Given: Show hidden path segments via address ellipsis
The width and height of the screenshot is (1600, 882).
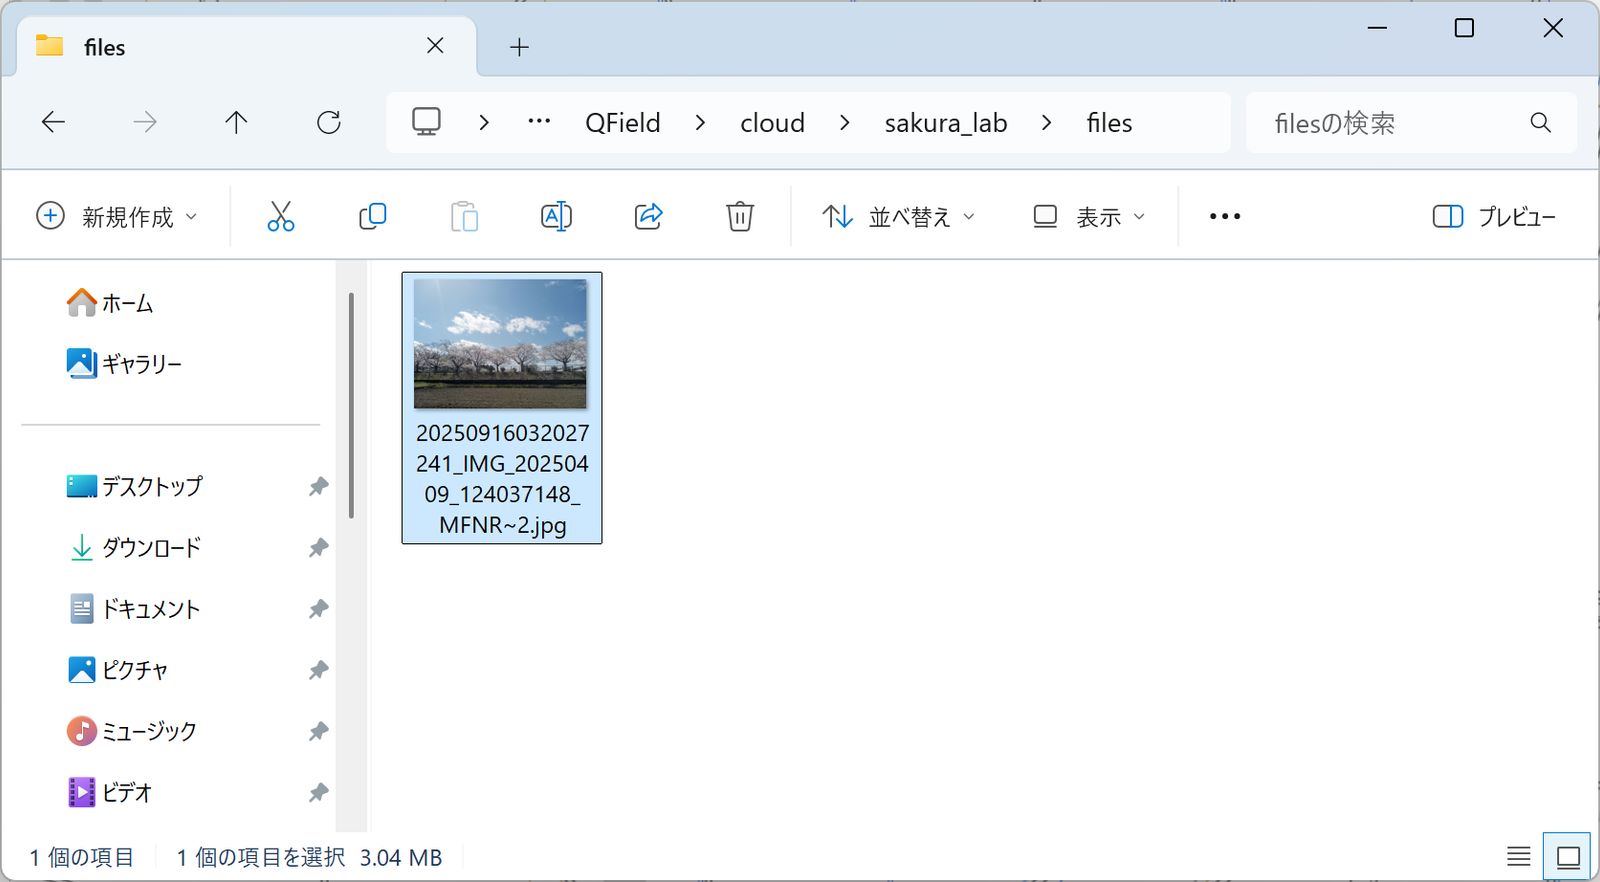Looking at the screenshot, I should [539, 122].
